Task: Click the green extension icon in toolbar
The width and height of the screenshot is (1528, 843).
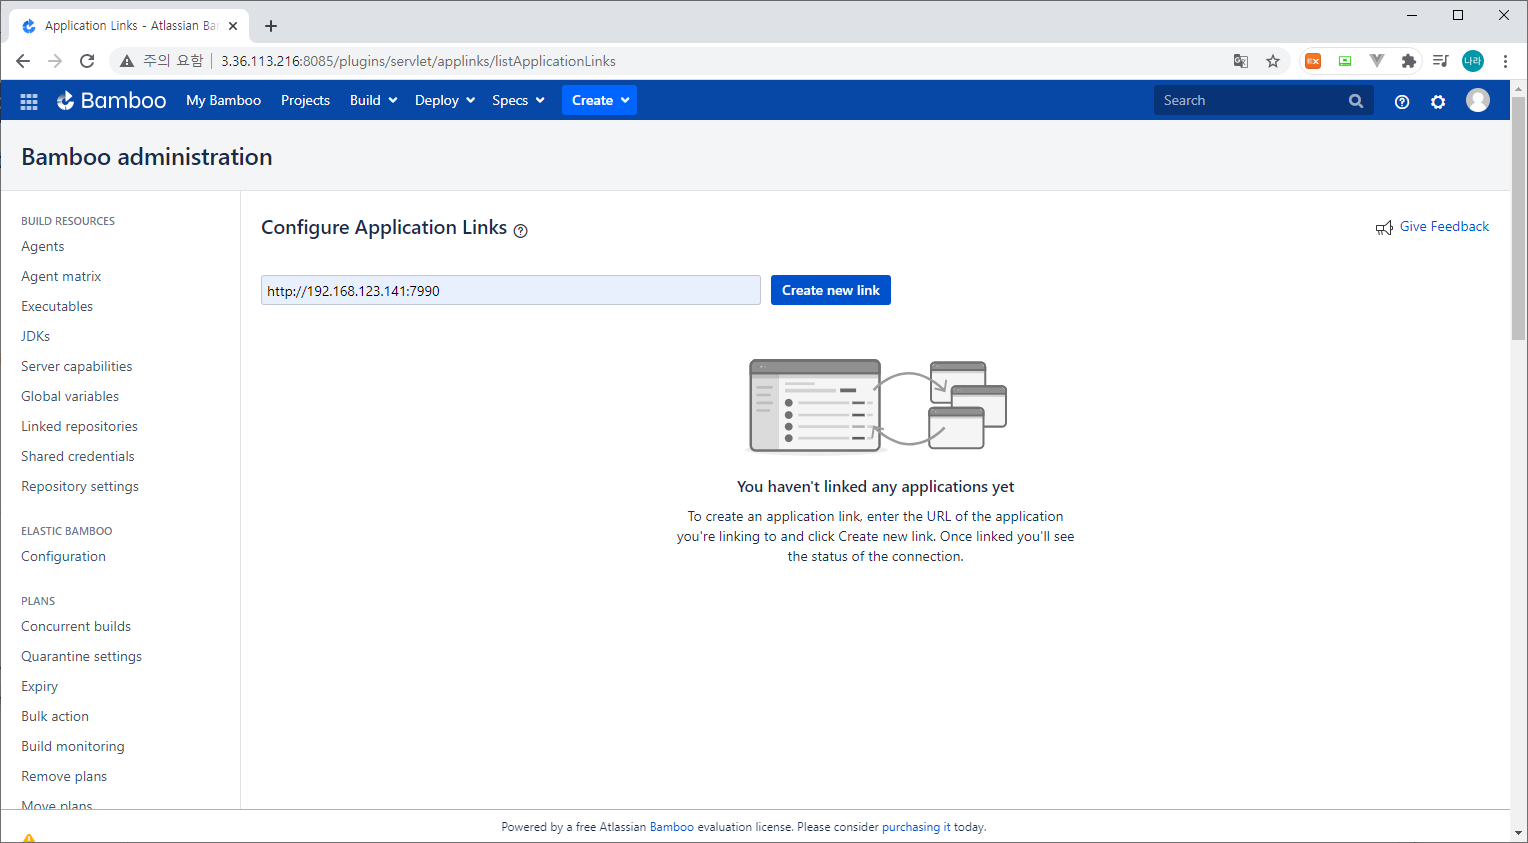Action: pos(1345,61)
